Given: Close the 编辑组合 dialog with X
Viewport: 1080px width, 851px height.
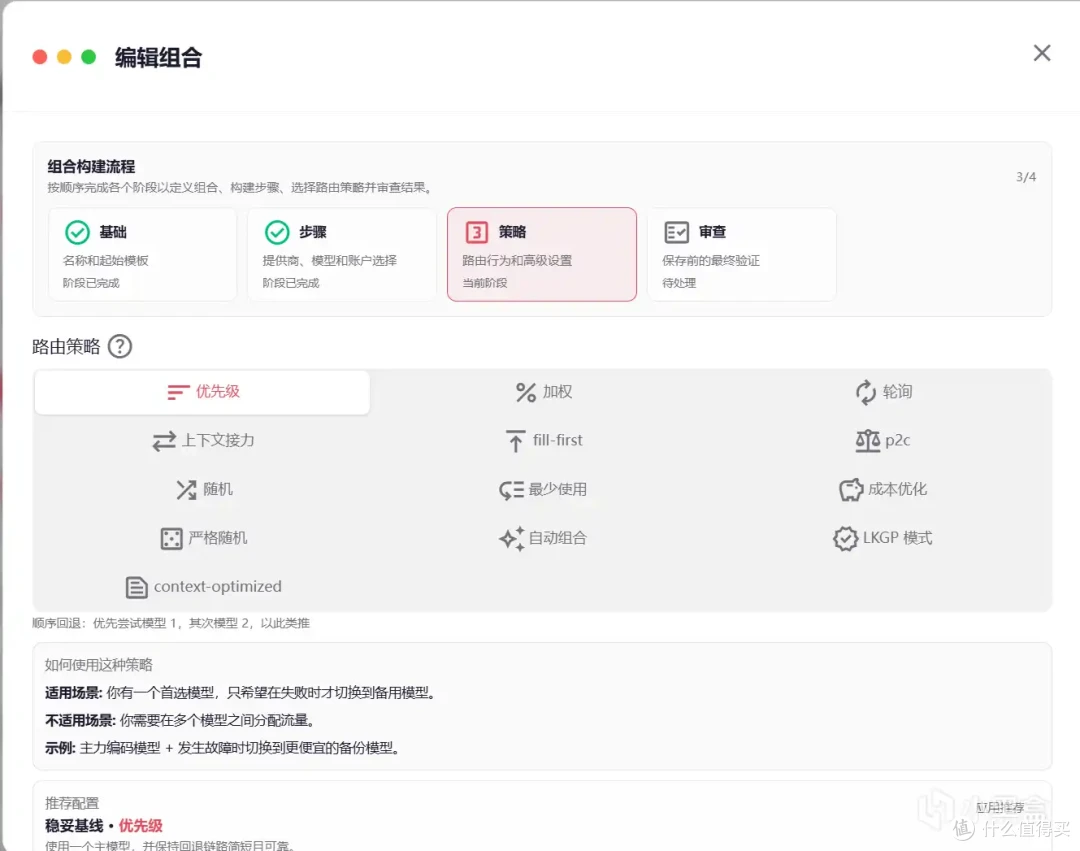Looking at the screenshot, I should pyautogui.click(x=1041, y=53).
